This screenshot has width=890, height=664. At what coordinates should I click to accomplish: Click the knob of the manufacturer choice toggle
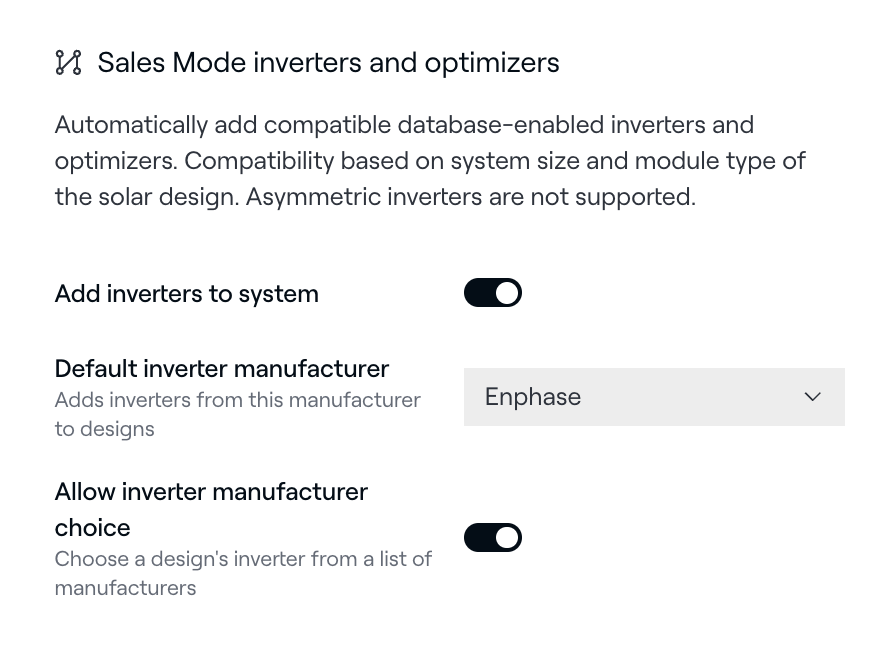(507, 538)
